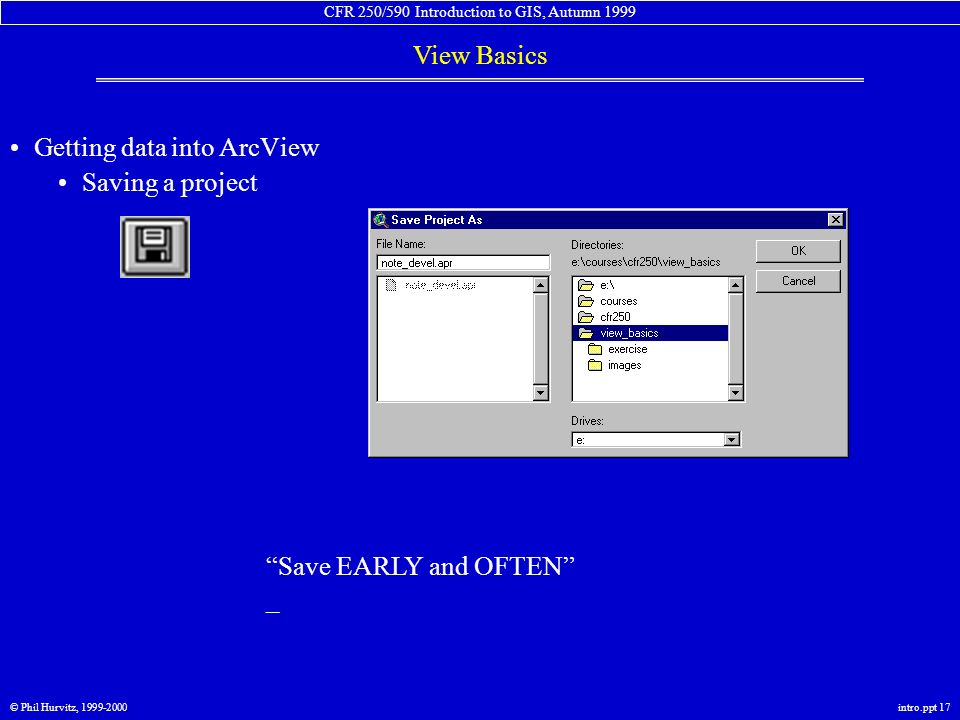Select the images directory
The width and height of the screenshot is (960, 720).
click(624, 365)
